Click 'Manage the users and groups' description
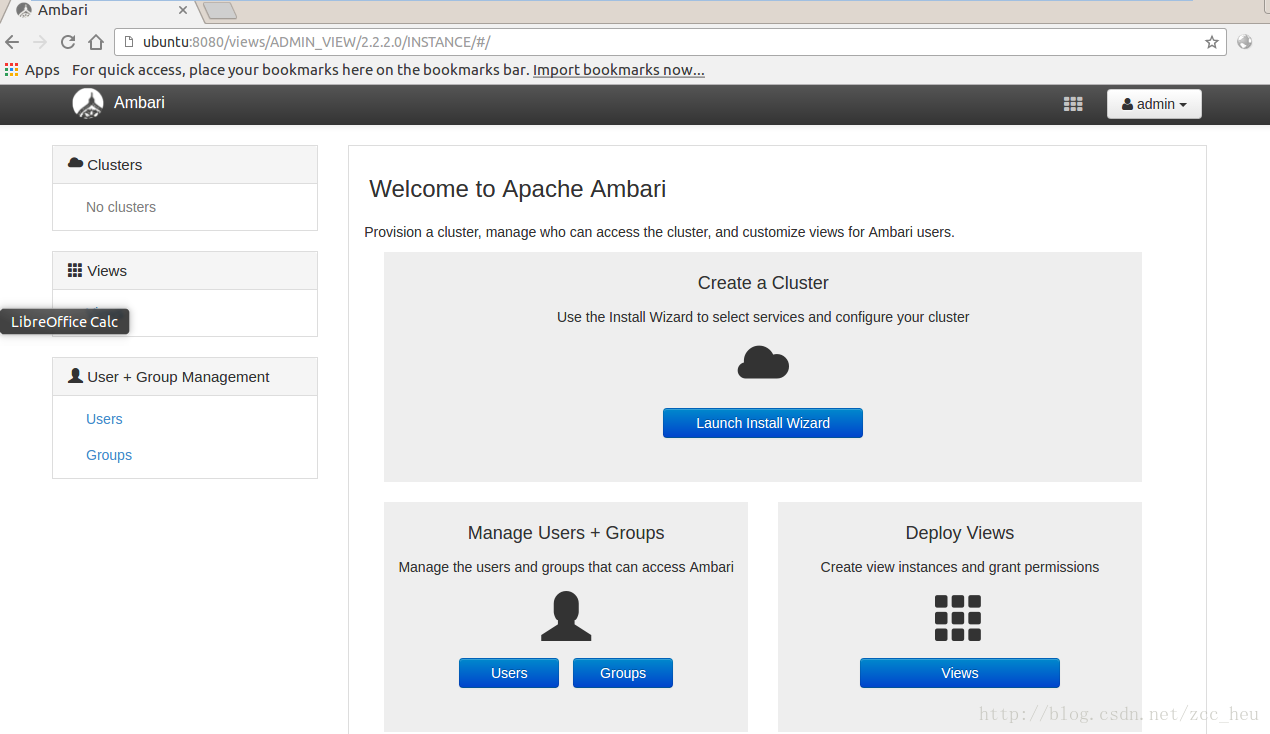The width and height of the screenshot is (1270, 734). click(566, 567)
